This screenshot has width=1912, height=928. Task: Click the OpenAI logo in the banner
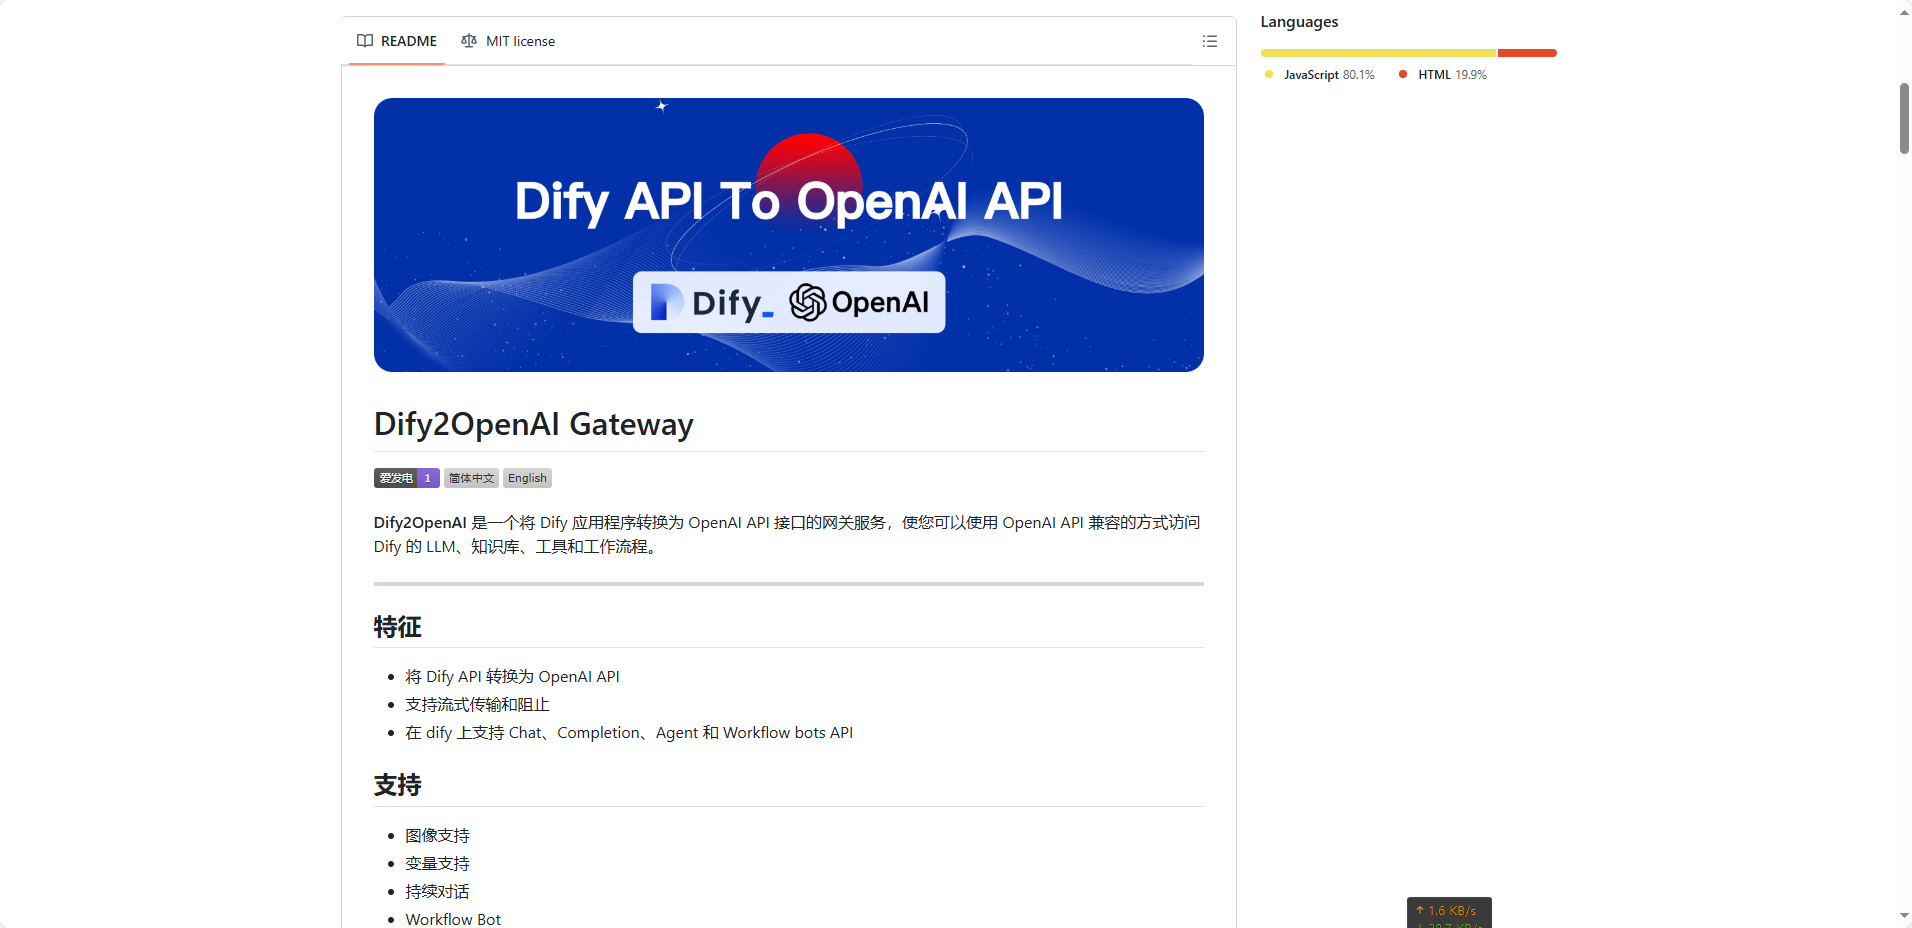[x=860, y=302]
